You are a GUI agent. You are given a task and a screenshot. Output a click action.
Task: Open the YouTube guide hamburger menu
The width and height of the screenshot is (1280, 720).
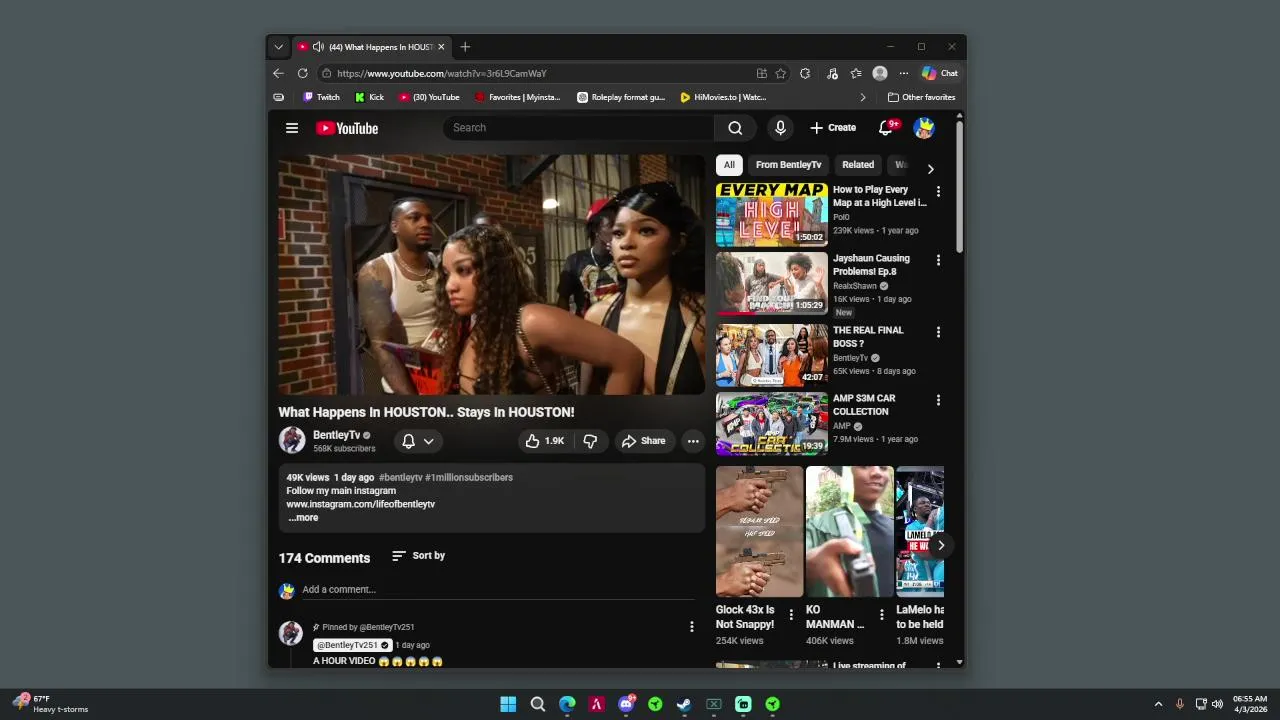click(292, 128)
